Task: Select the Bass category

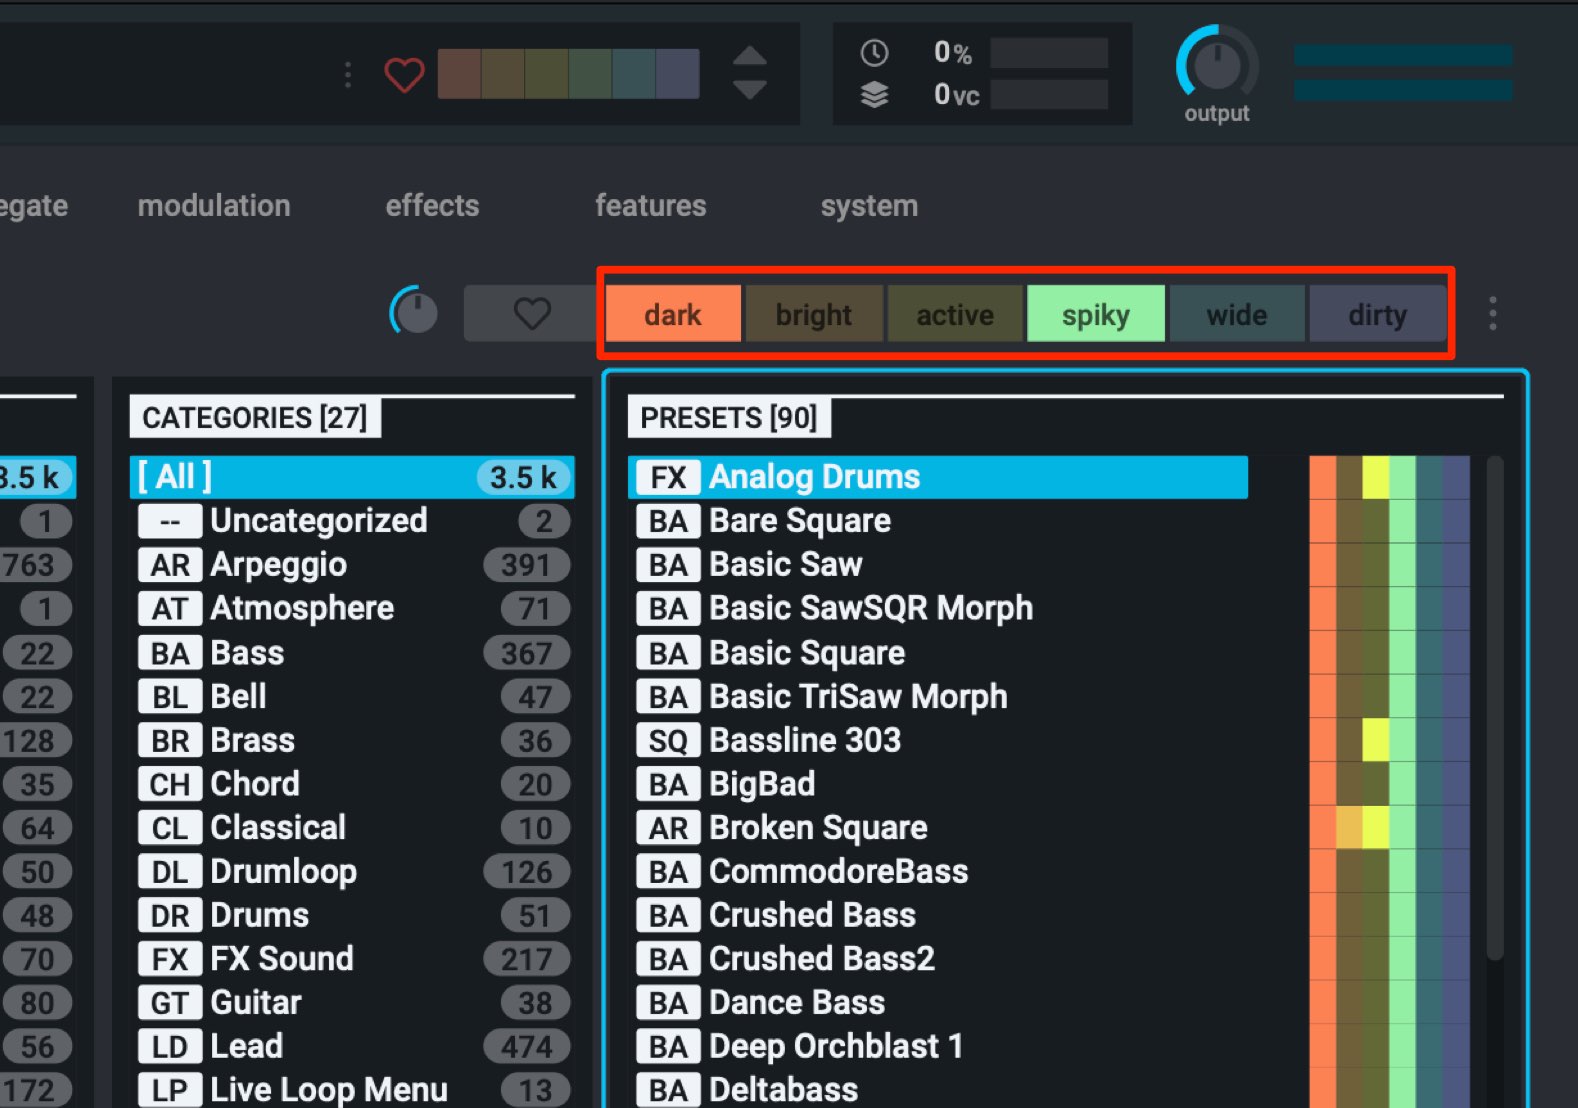Action: 352,653
